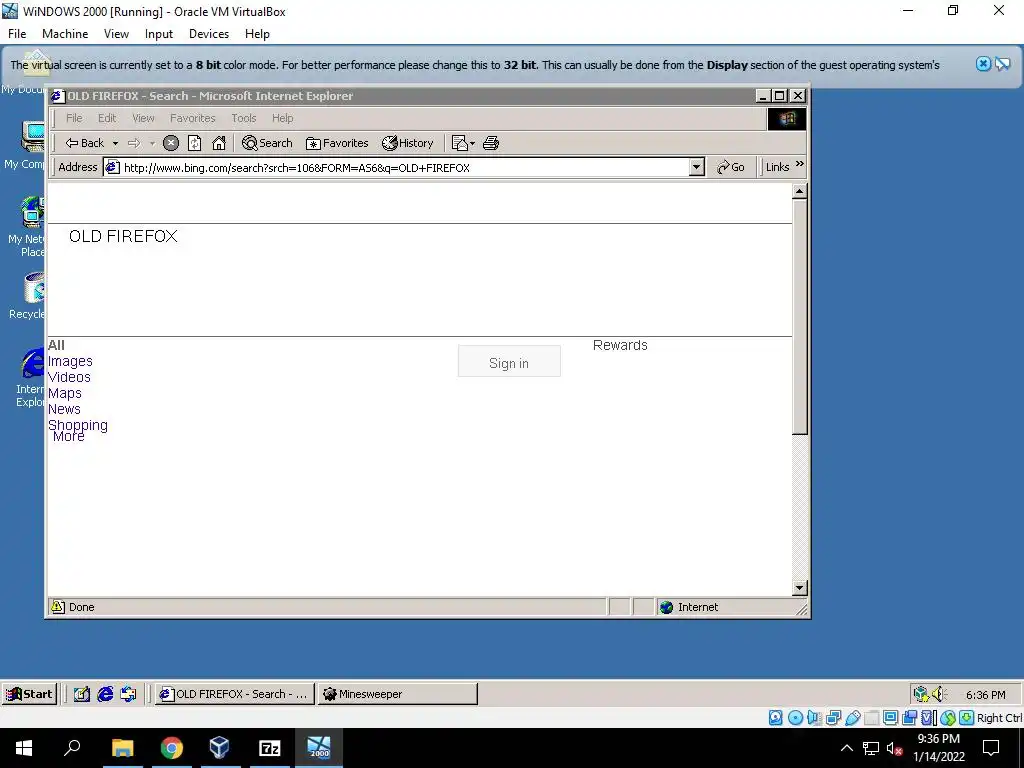Open 7-Zip from the host taskbar
The height and width of the screenshot is (768, 1024).
coord(270,748)
